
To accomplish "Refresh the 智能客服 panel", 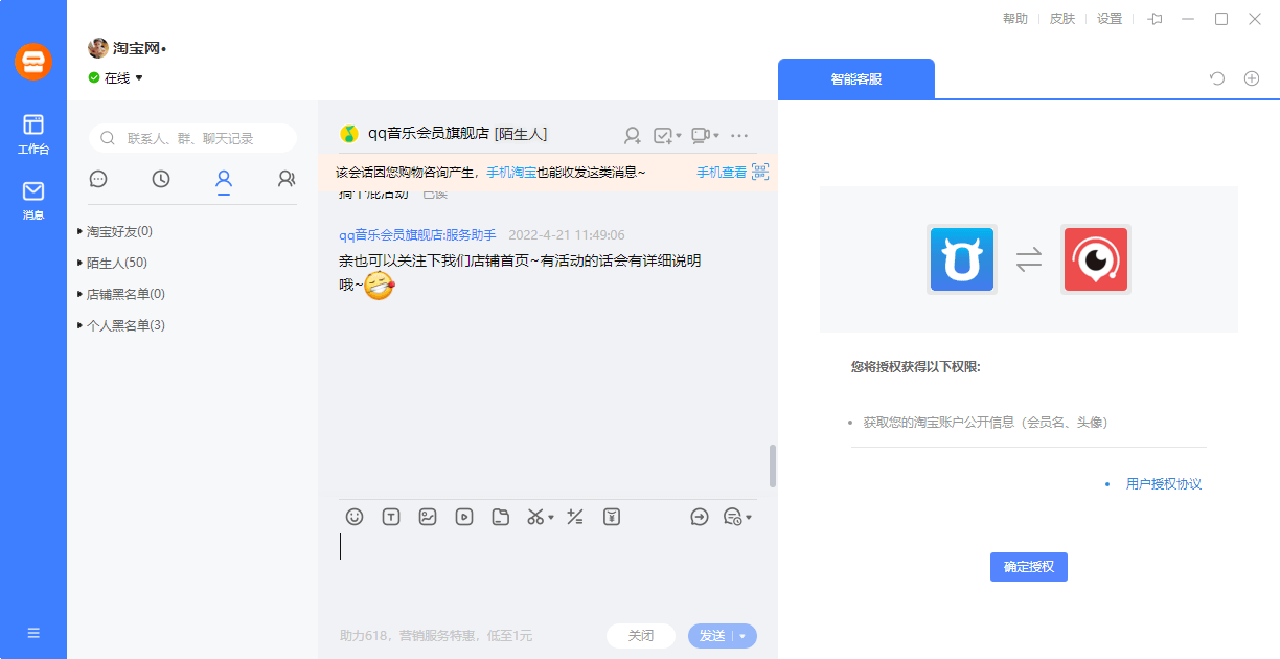I will click(x=1216, y=78).
